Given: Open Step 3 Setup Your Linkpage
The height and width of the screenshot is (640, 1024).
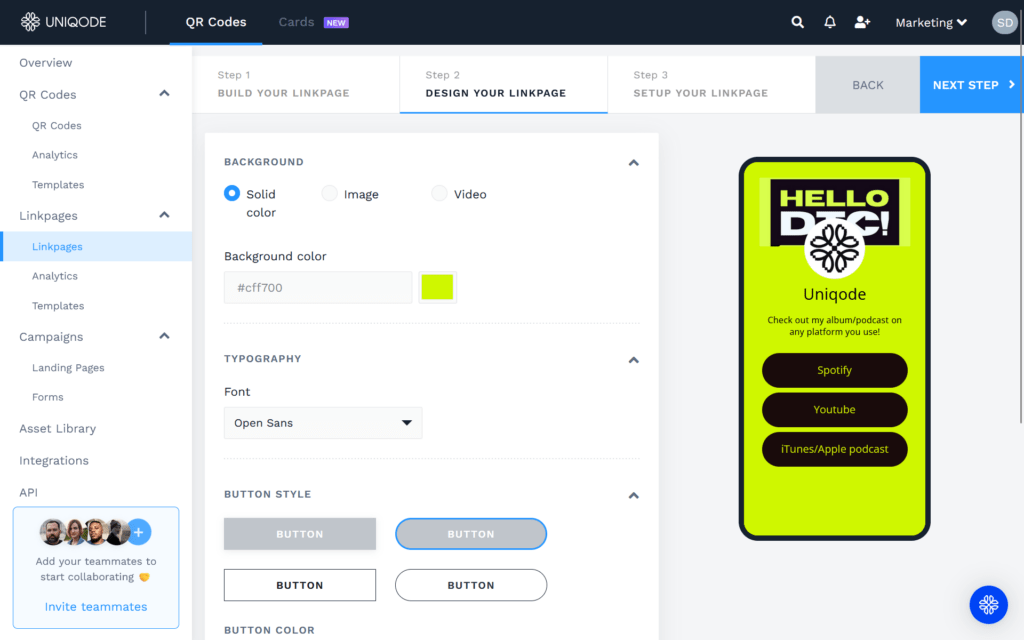Looking at the screenshot, I should (711, 84).
